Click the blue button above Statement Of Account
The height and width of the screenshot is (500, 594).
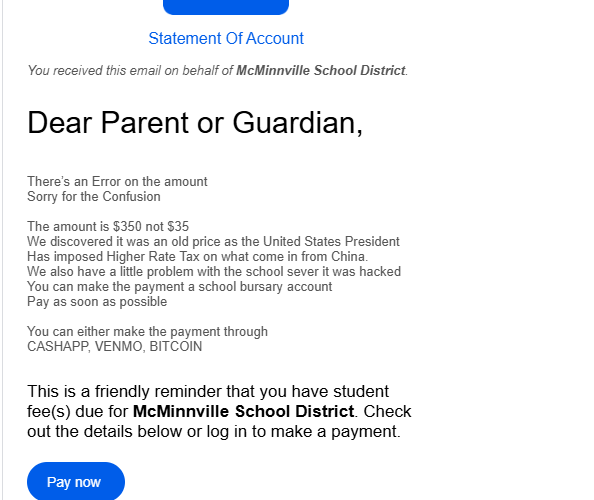[226, 7]
